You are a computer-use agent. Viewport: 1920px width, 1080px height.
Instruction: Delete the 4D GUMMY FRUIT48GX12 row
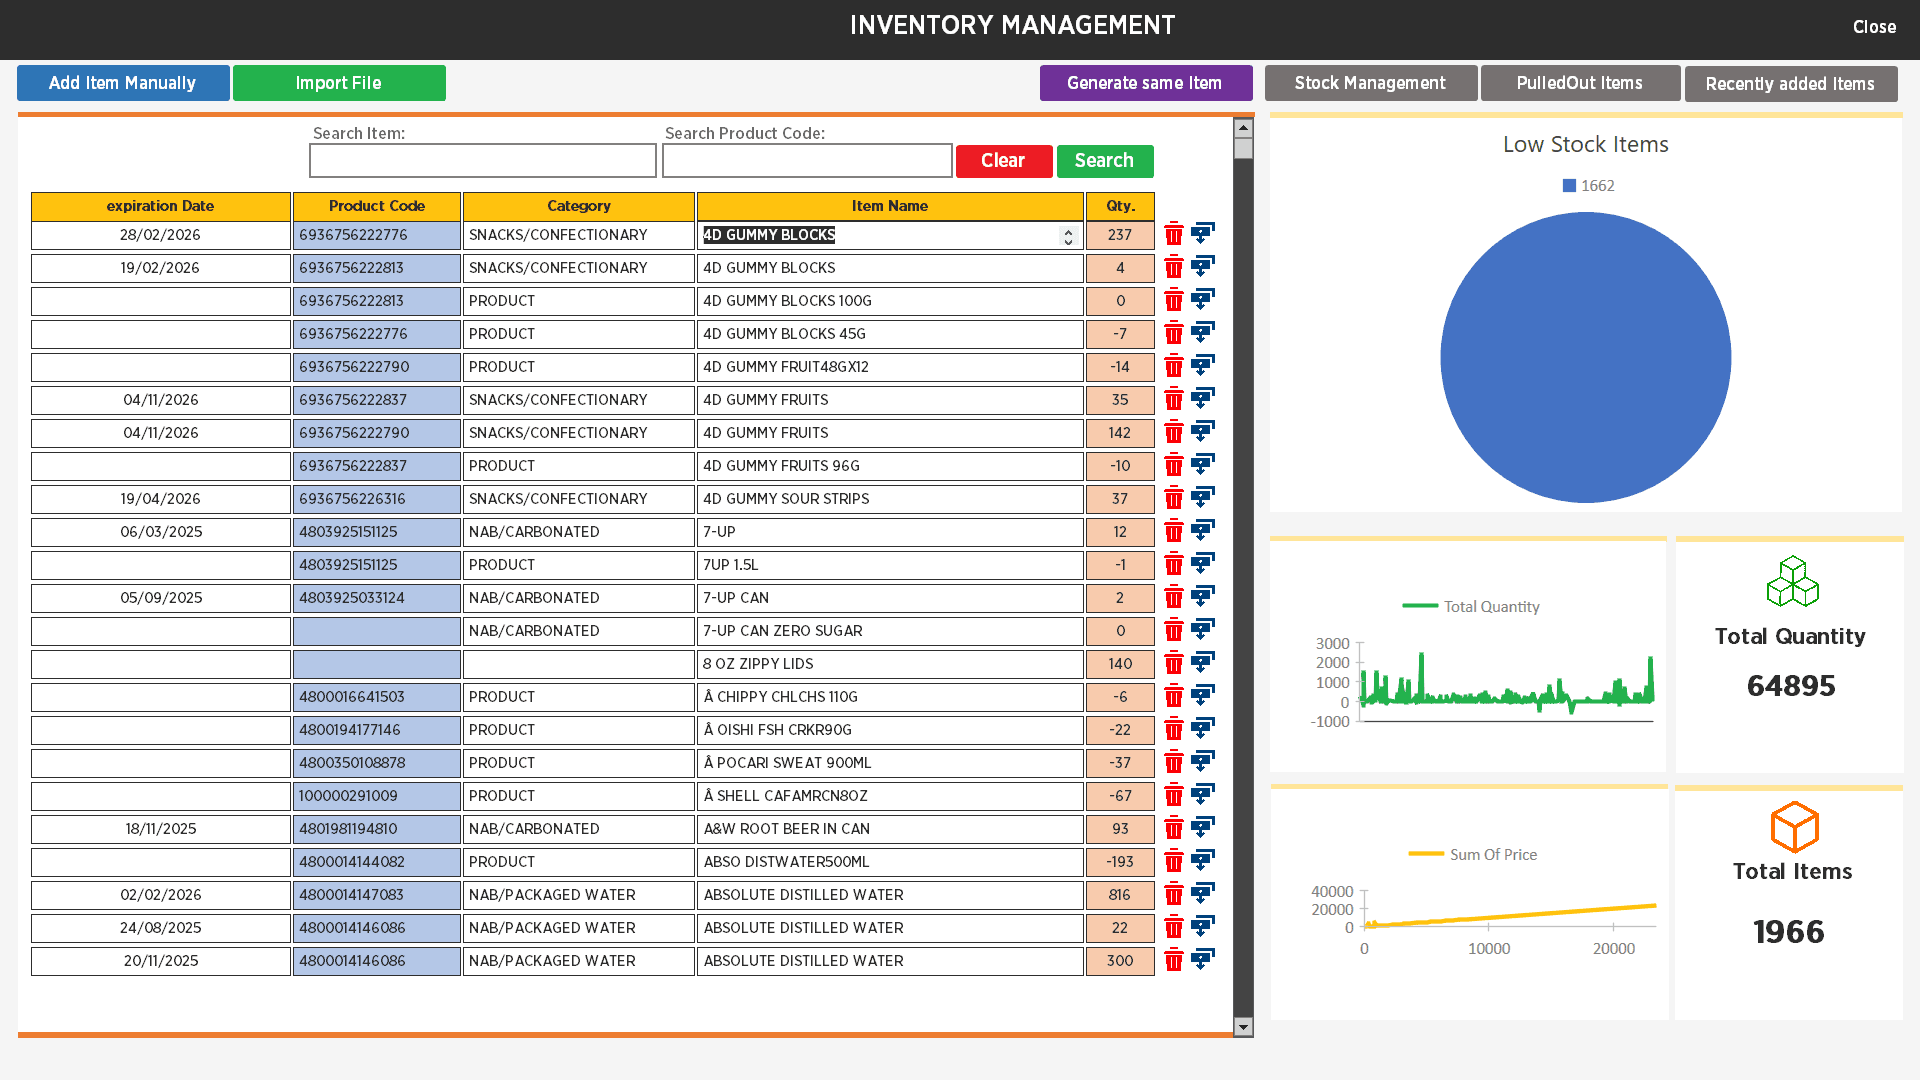[1174, 366]
